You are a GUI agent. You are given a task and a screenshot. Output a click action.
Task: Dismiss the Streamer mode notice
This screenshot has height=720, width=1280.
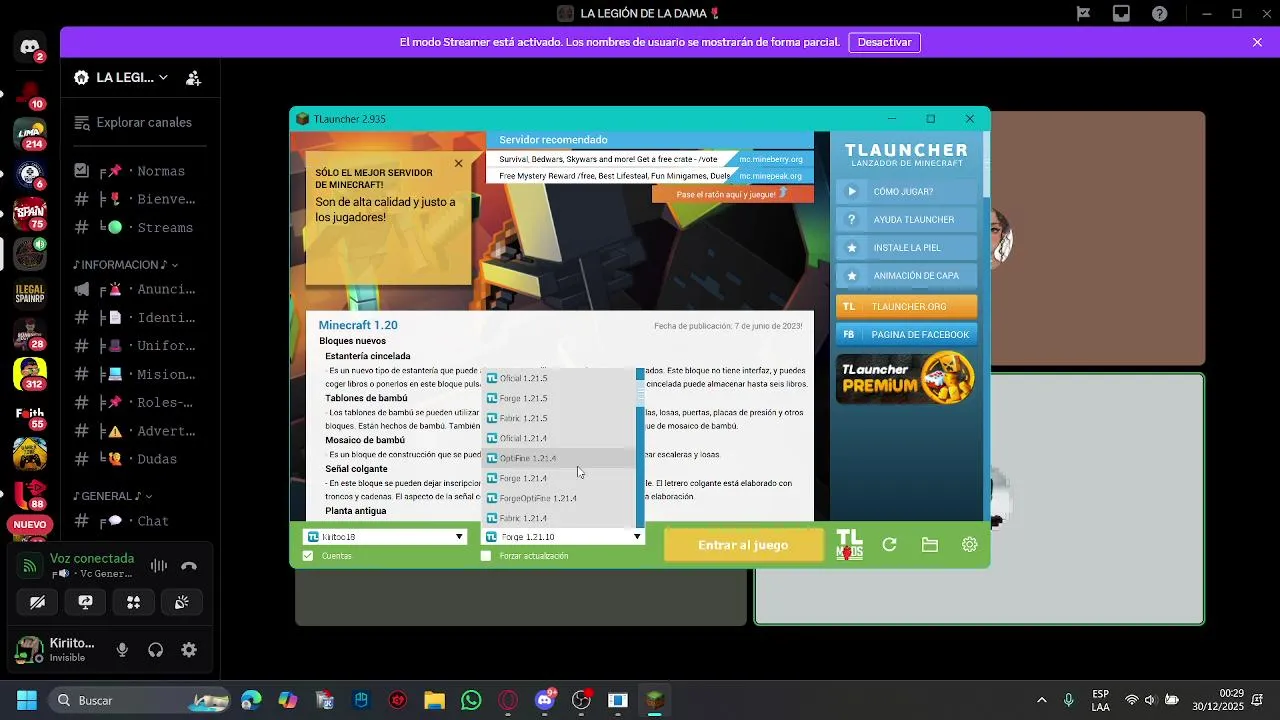point(1257,42)
